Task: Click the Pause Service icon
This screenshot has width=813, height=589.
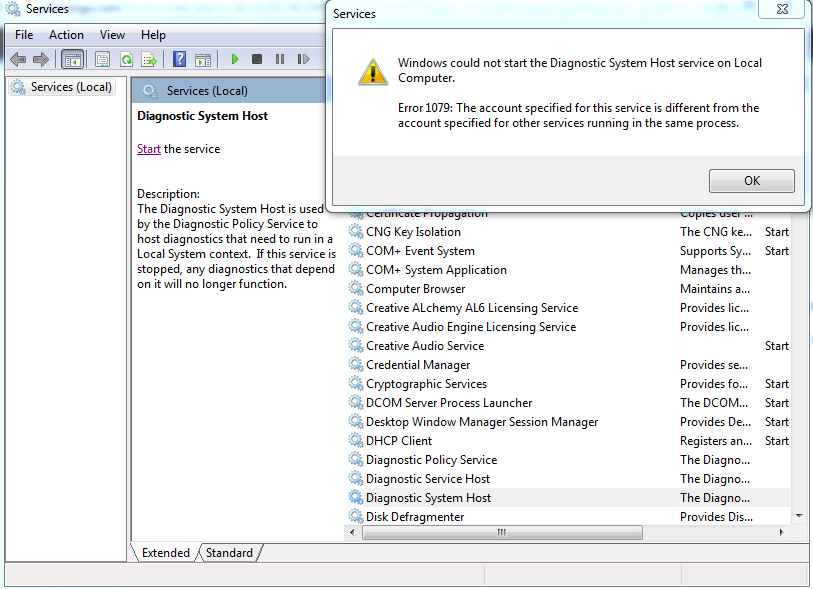Action: (x=280, y=59)
